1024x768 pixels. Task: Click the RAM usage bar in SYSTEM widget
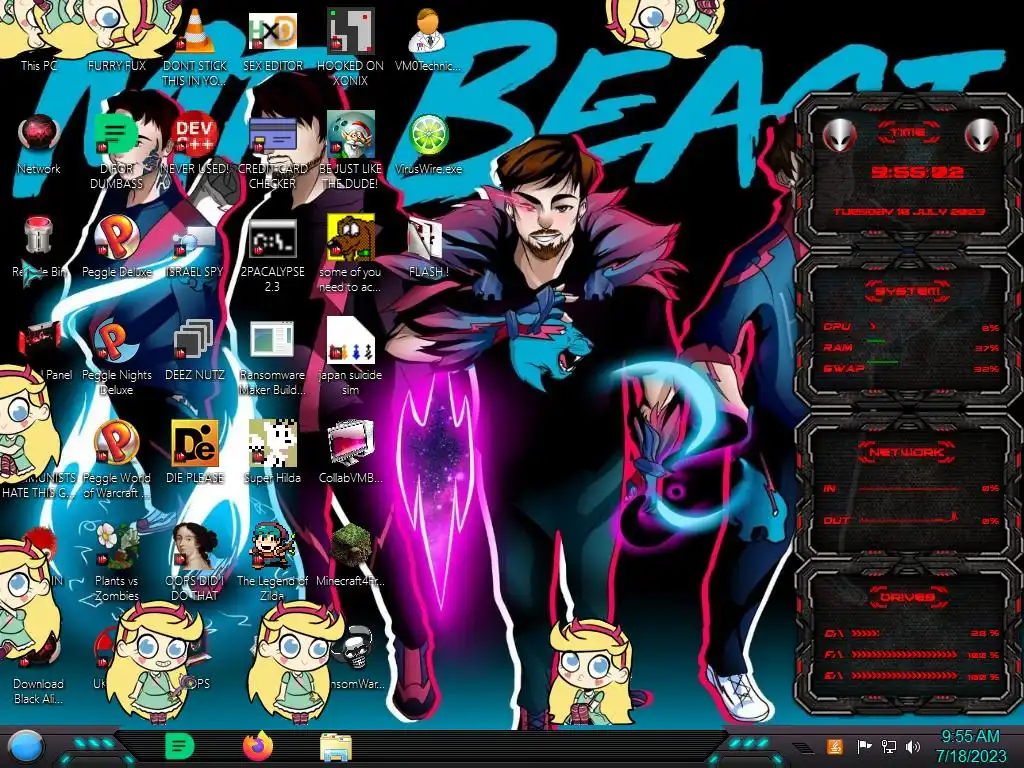tap(876, 341)
